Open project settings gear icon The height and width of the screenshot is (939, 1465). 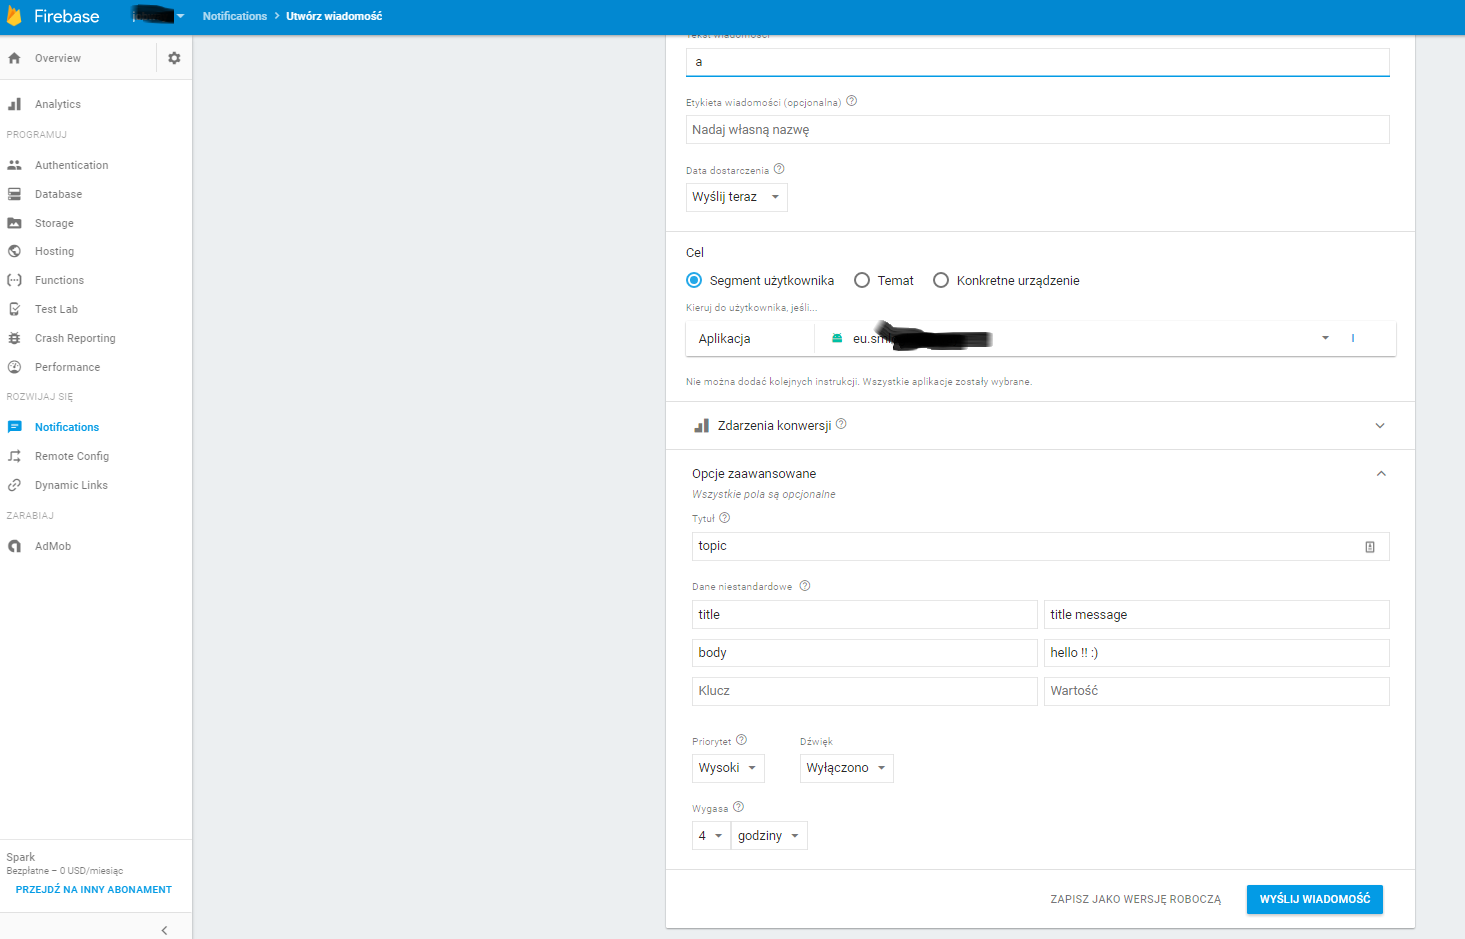tap(174, 58)
